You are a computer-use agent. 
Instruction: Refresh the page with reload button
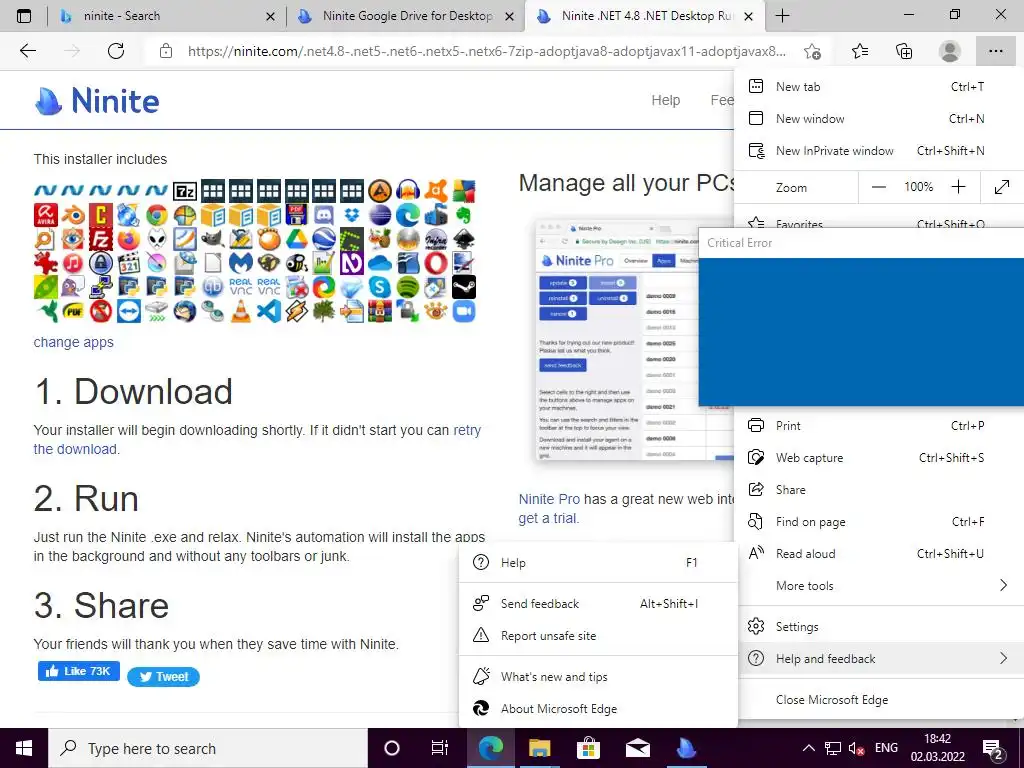coord(116,51)
